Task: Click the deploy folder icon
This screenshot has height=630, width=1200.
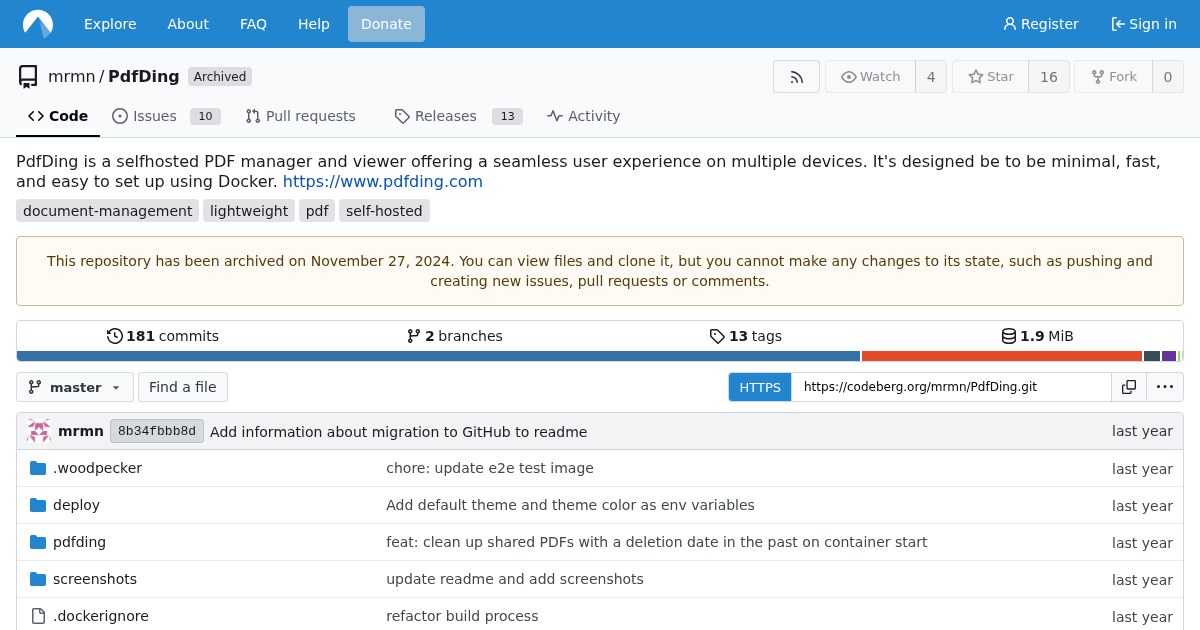Action: (38, 505)
